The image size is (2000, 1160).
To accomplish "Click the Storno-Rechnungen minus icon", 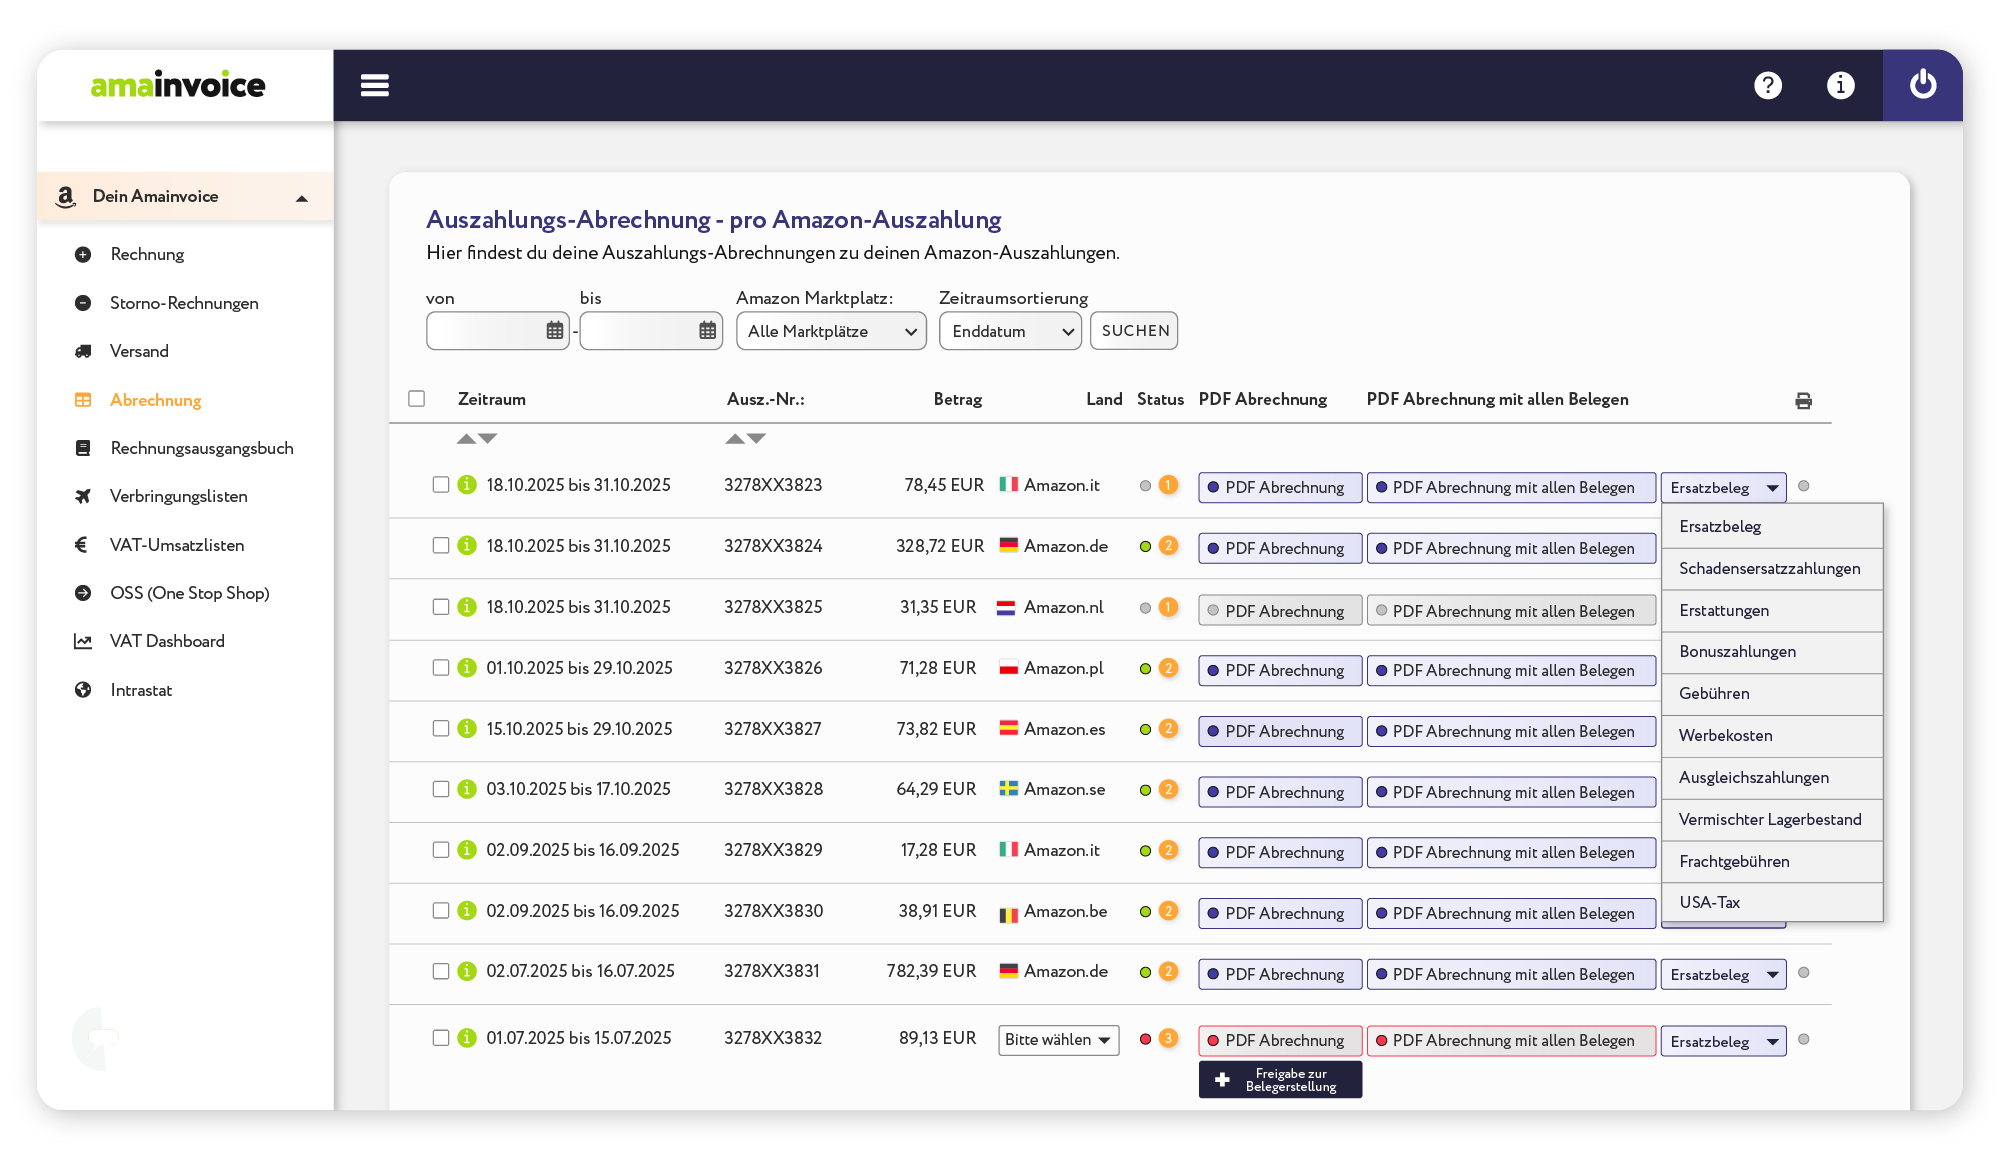I will (83, 303).
